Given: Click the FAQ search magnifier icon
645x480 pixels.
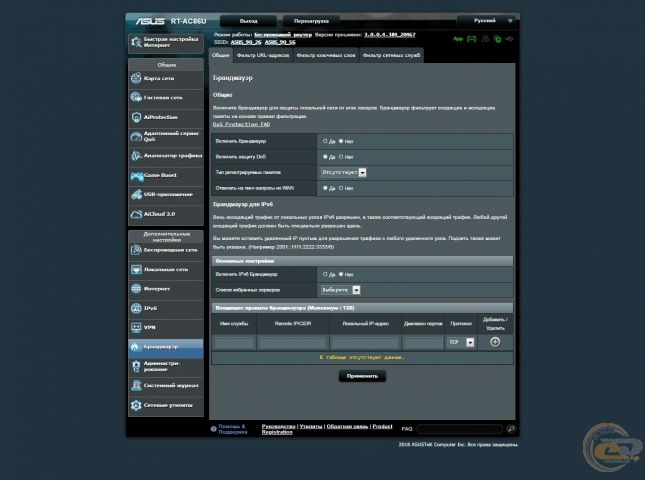Looking at the screenshot, I should 511,429.
